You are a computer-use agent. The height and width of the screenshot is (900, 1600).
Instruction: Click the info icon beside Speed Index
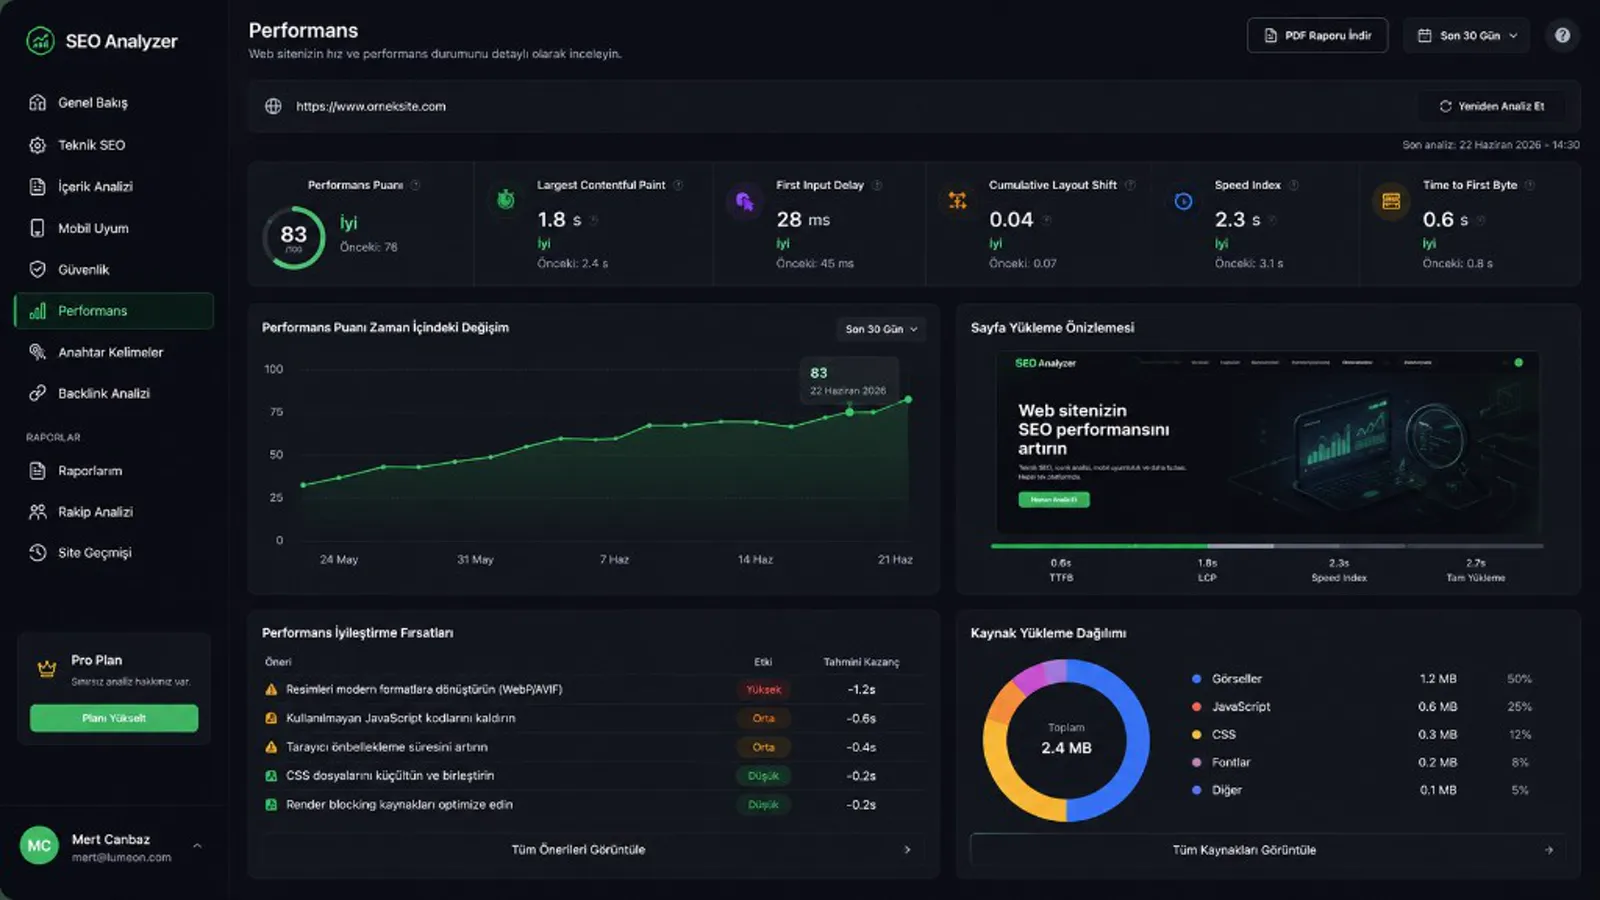(x=1294, y=185)
